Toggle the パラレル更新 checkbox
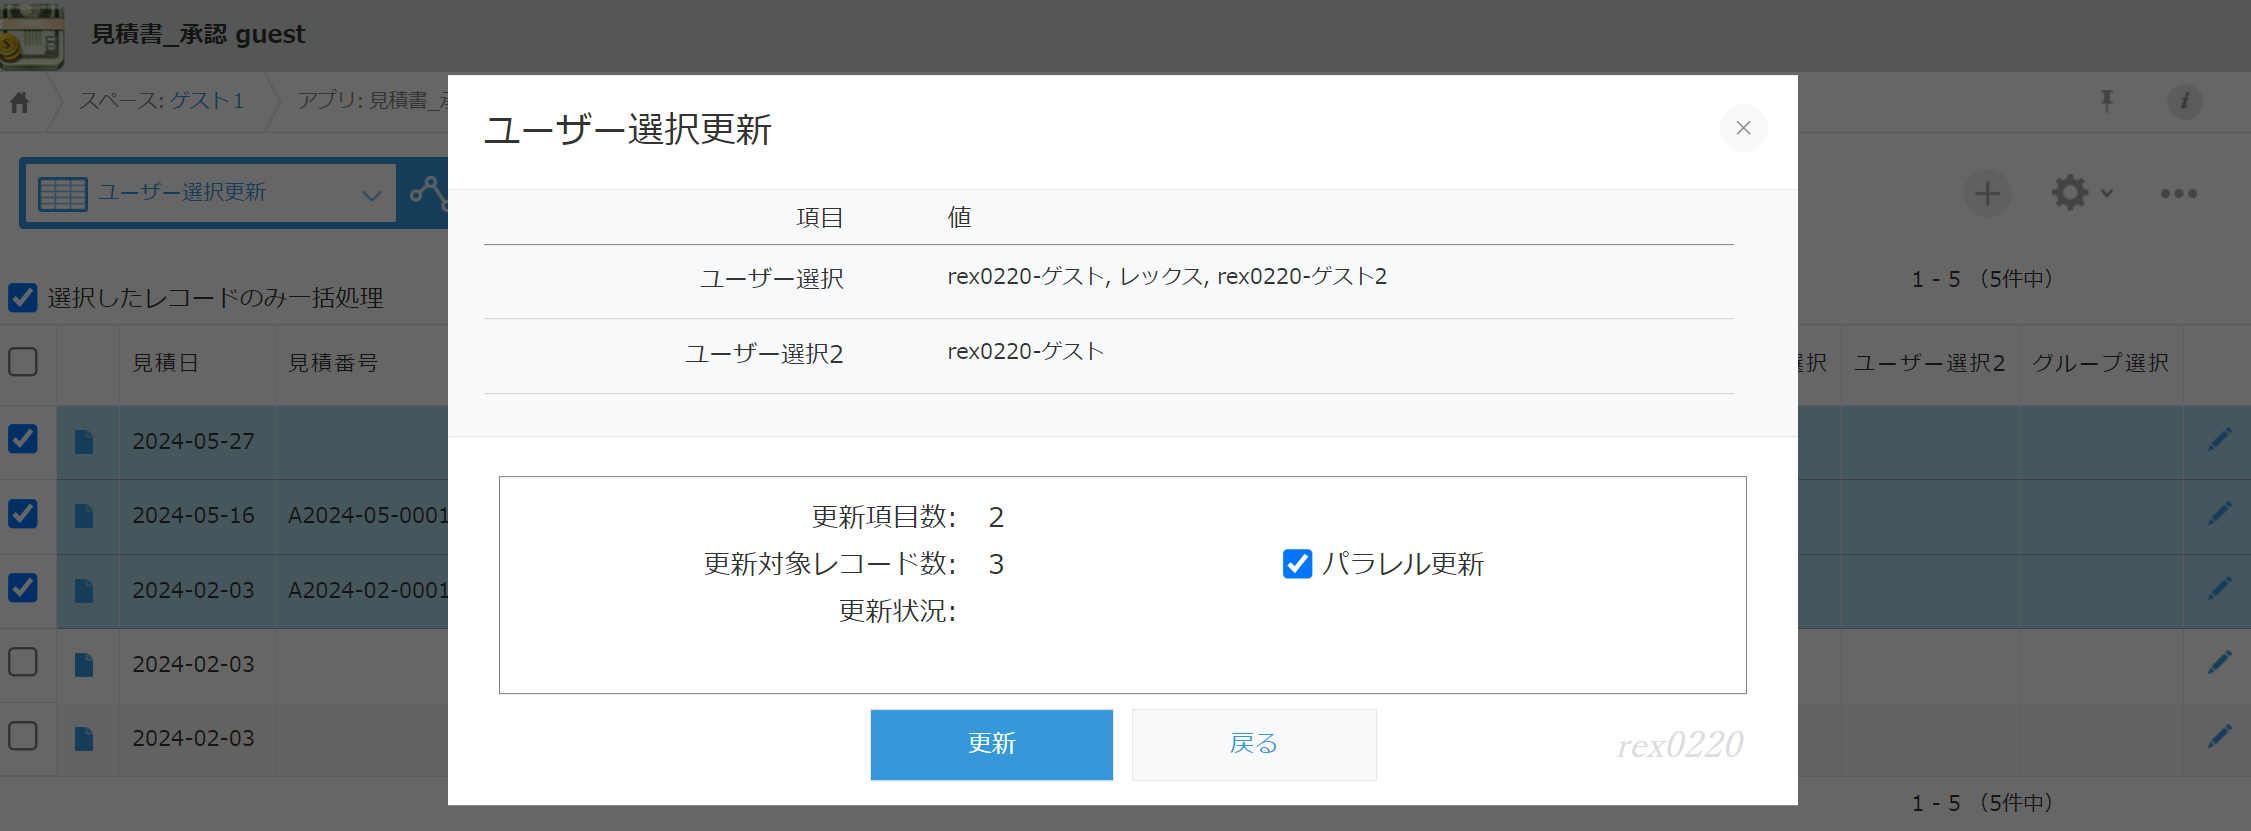The width and height of the screenshot is (2251, 831). [1297, 564]
